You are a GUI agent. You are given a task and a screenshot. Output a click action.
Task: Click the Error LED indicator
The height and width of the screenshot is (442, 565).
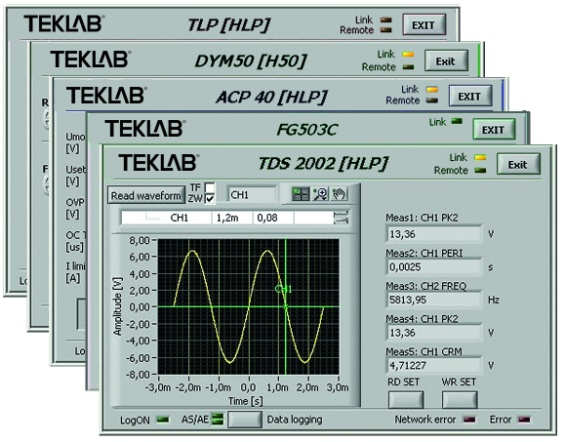(x=524, y=419)
